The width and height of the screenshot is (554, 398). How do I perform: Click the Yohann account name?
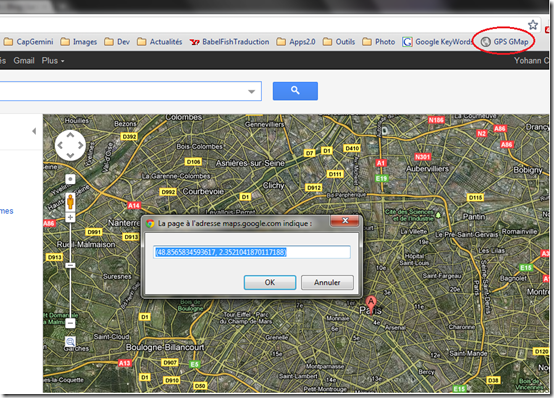tap(531, 60)
